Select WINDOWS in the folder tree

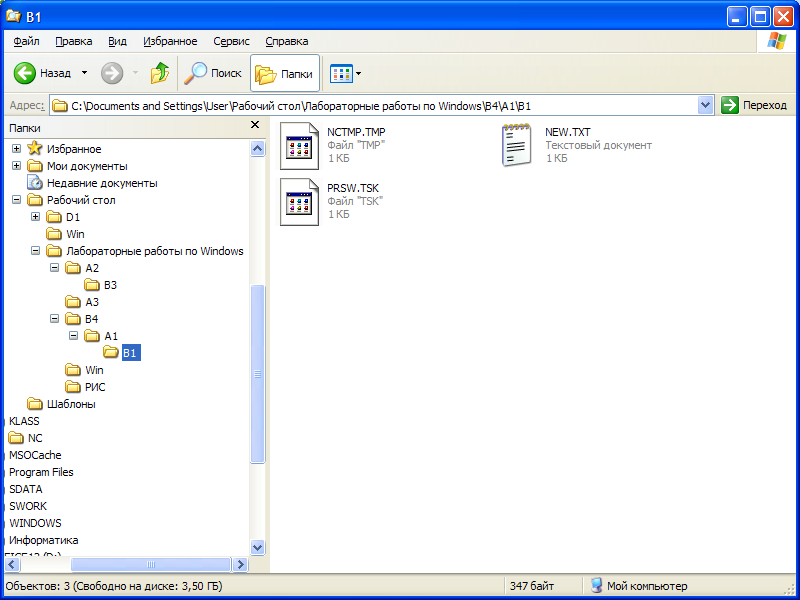point(35,523)
